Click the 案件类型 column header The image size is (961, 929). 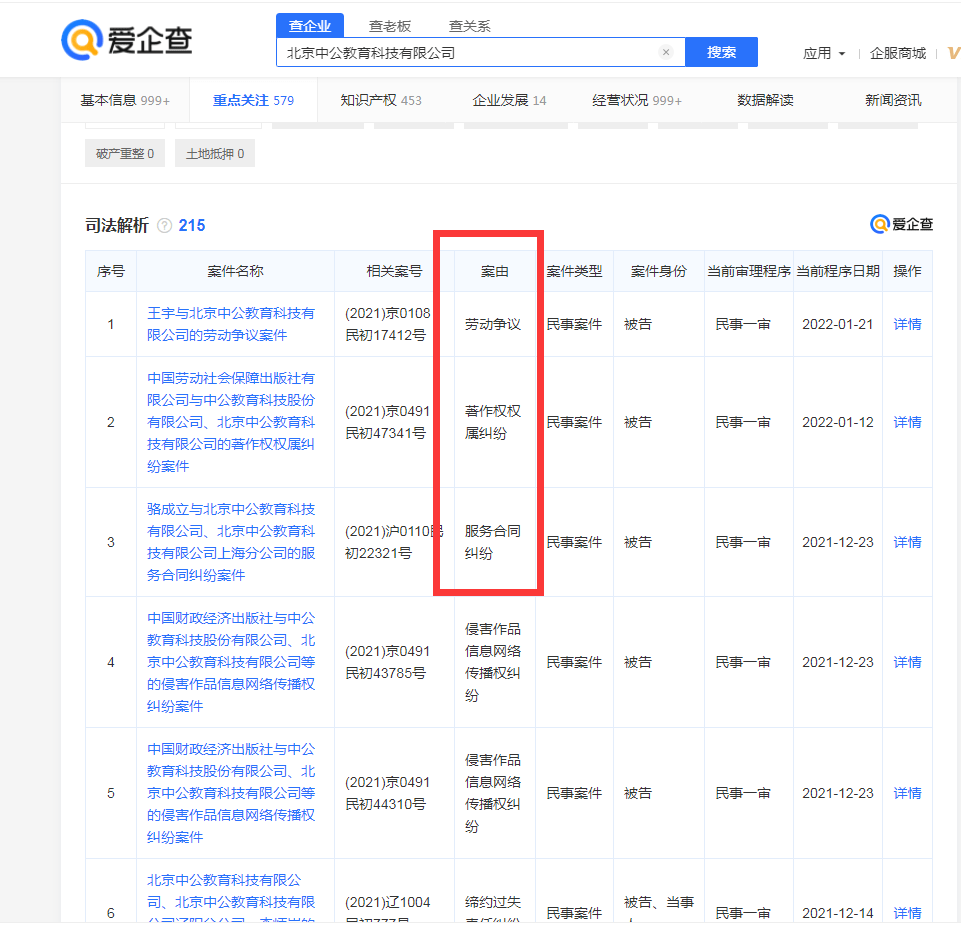(574, 271)
